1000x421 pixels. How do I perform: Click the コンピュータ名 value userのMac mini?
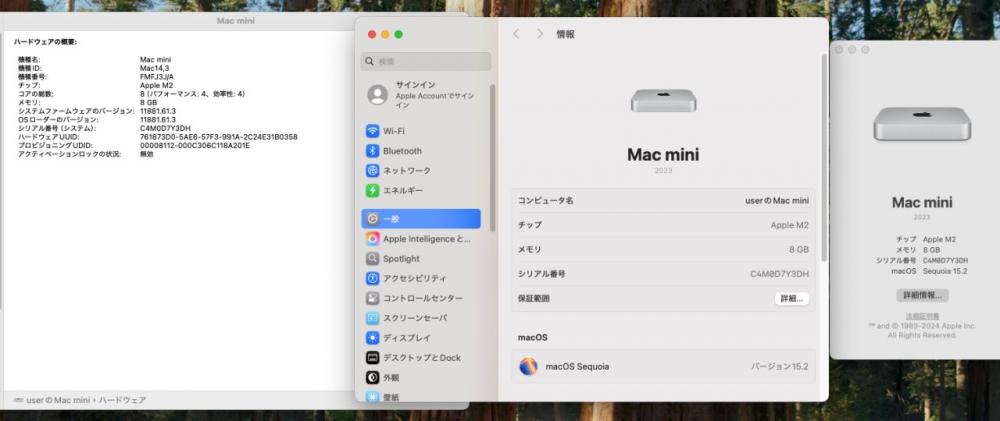[x=777, y=200]
